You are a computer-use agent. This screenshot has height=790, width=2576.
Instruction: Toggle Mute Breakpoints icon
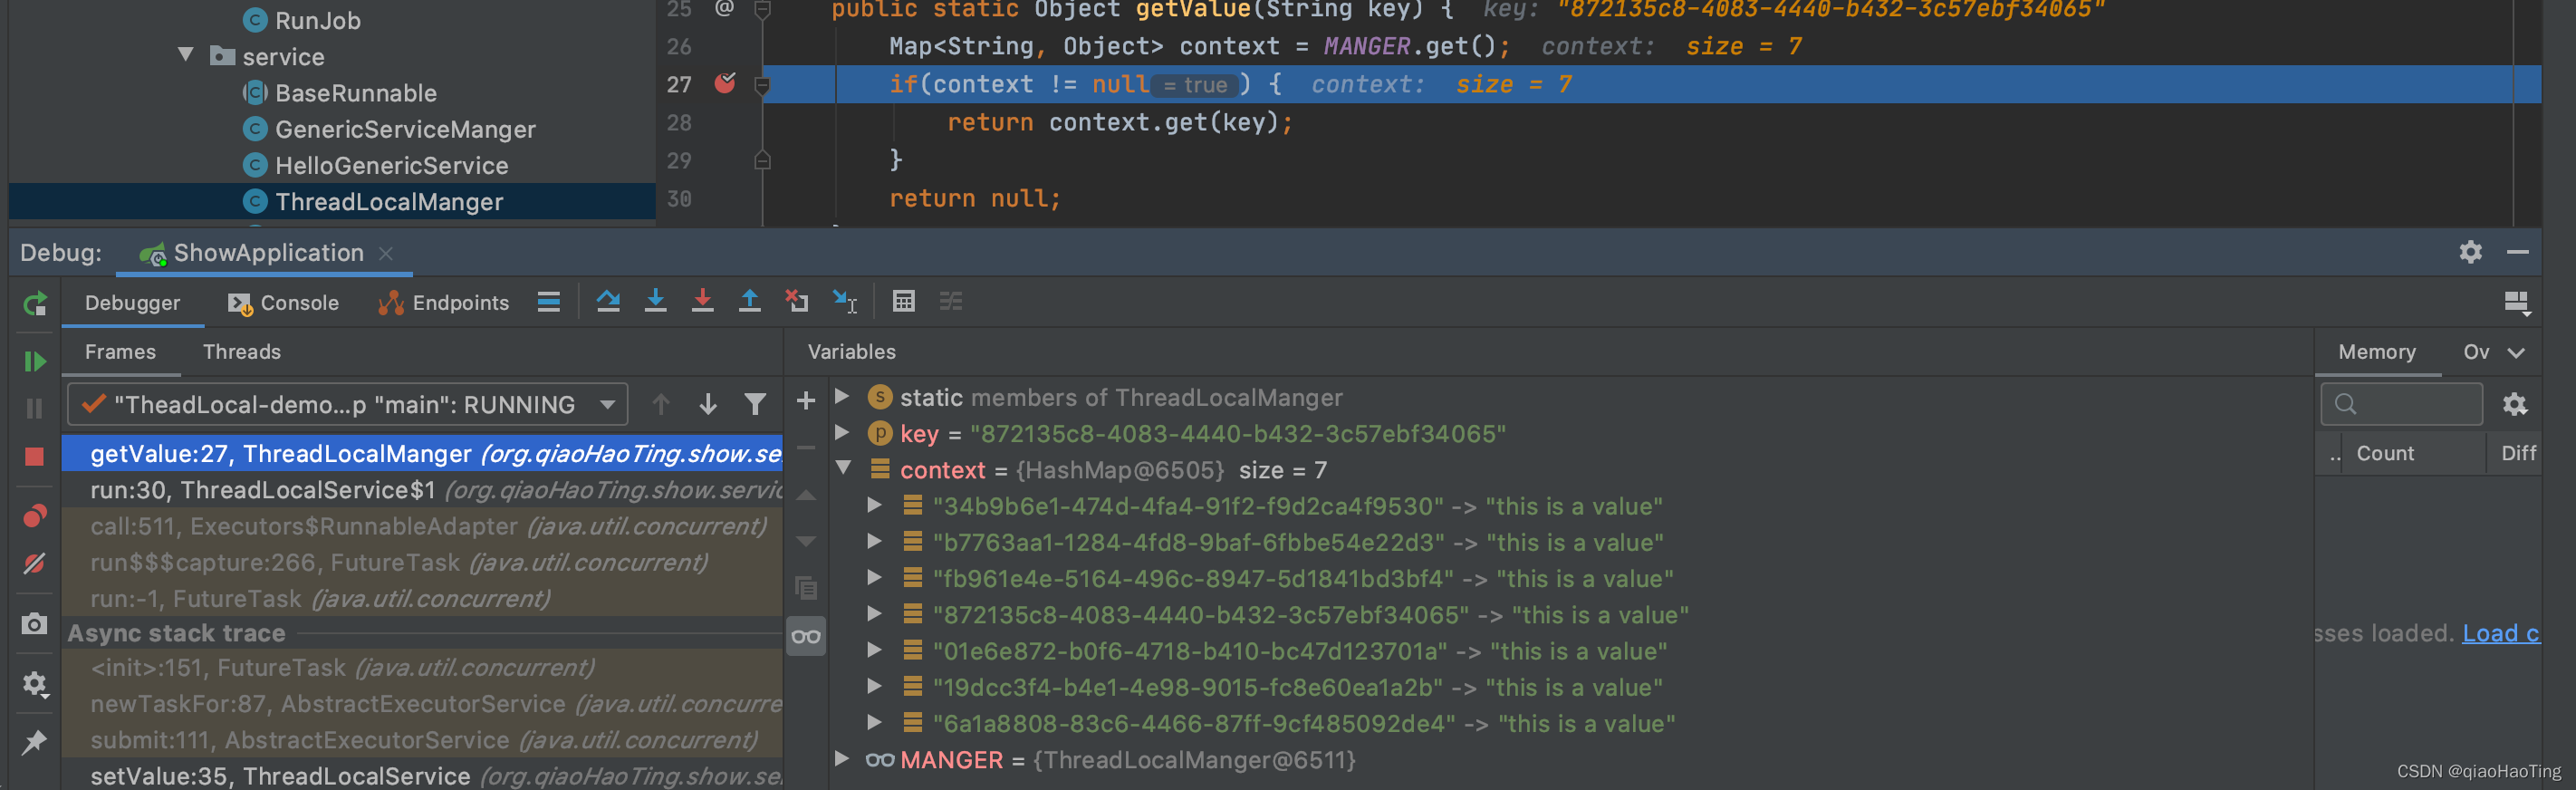[x=35, y=563]
